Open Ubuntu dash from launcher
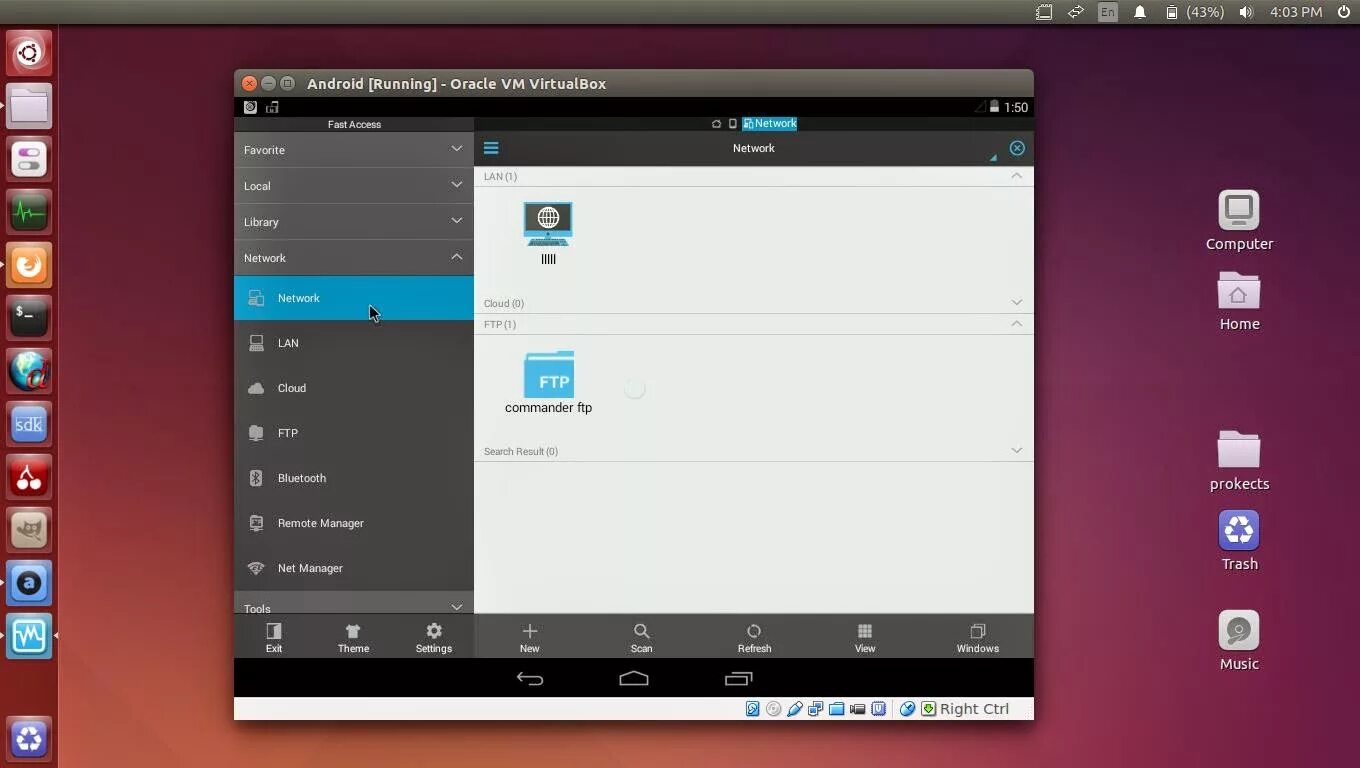 point(29,53)
